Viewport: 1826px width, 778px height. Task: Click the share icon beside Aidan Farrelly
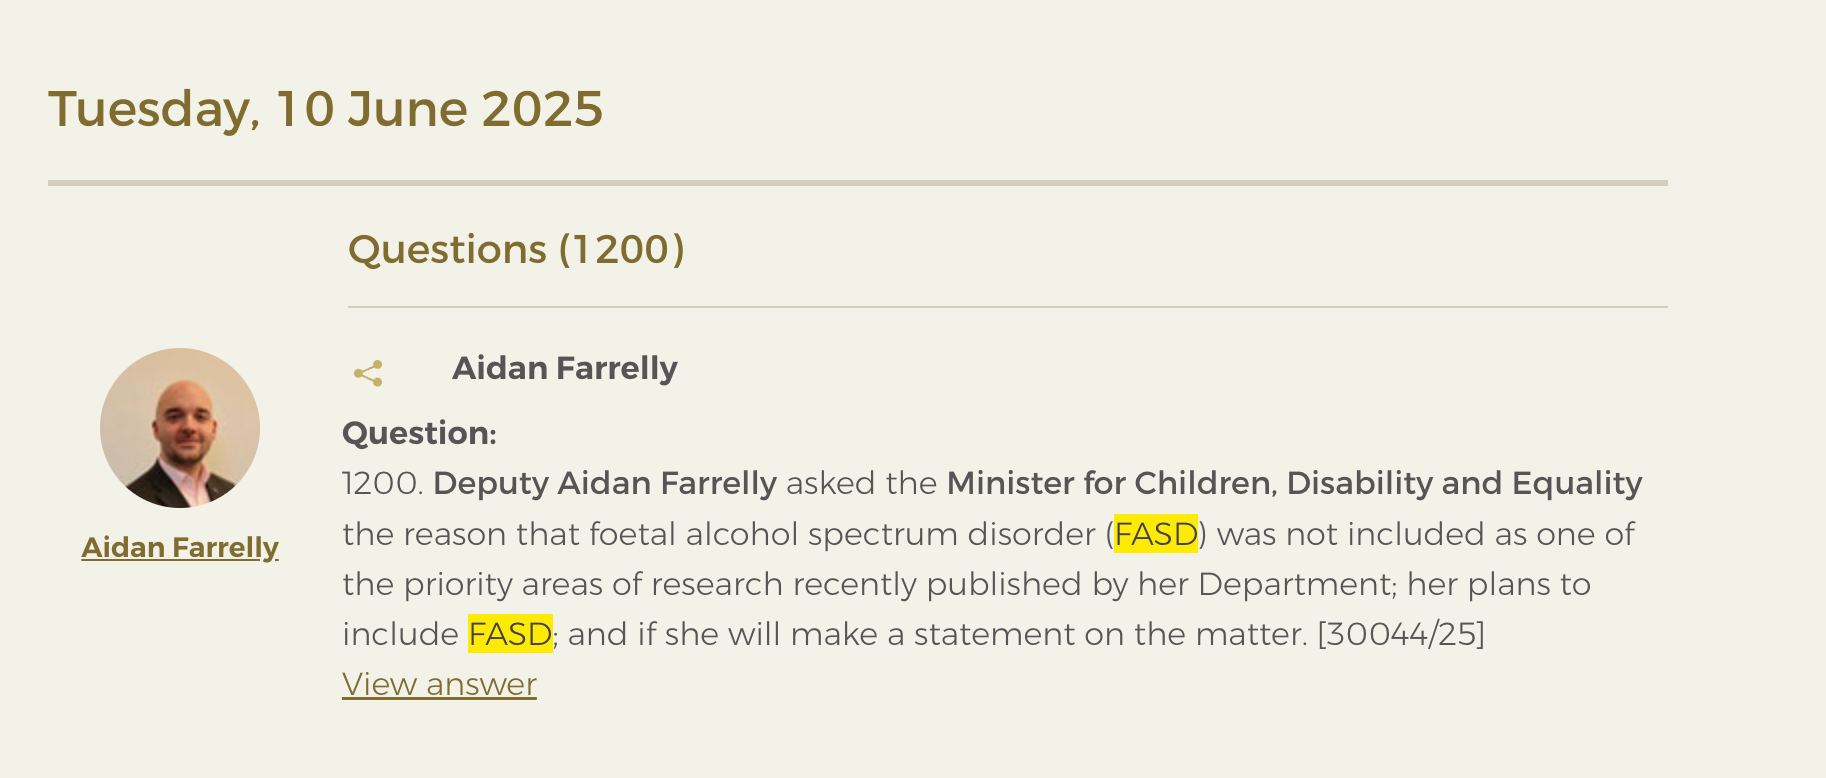(368, 374)
